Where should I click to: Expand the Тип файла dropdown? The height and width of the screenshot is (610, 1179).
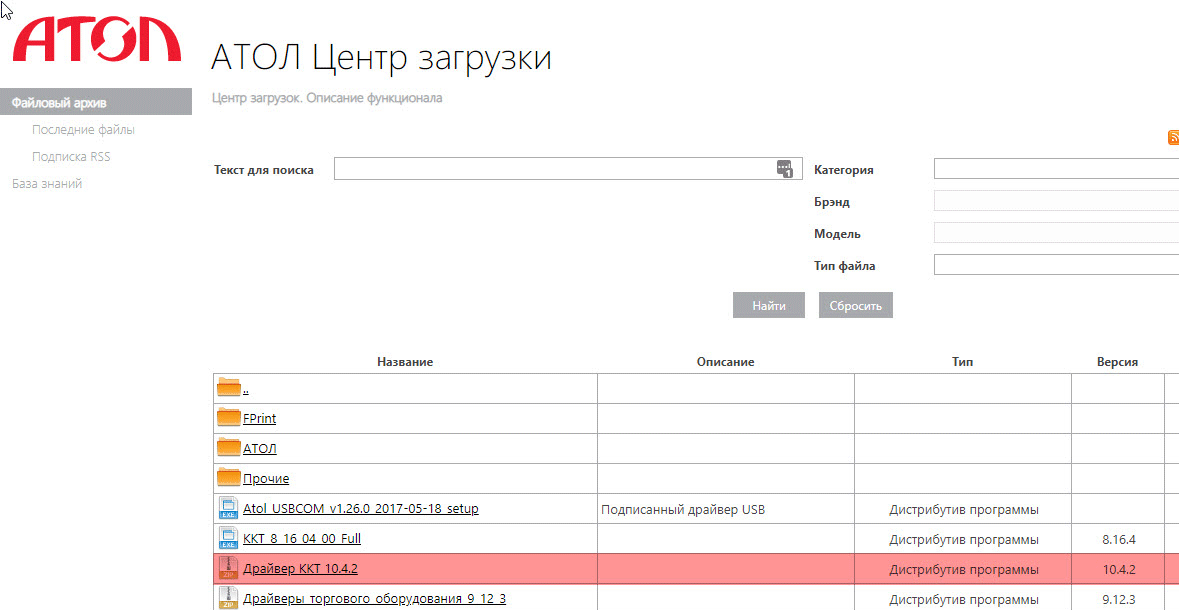1055,265
